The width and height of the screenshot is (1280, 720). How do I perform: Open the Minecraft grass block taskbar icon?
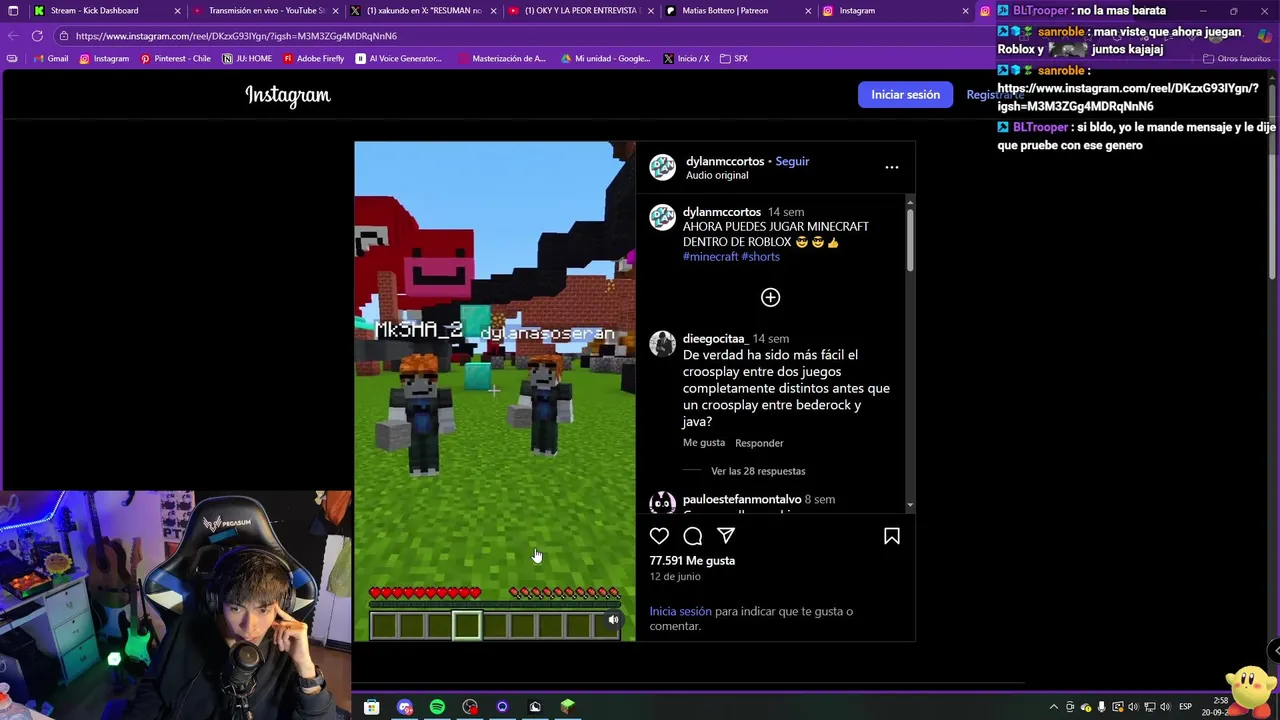click(x=568, y=707)
